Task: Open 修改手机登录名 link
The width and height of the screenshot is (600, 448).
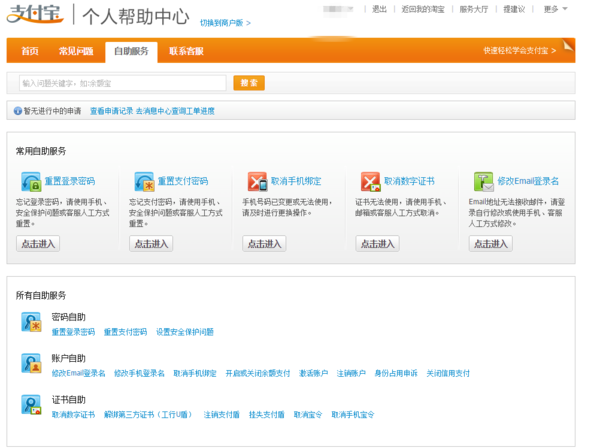Action: [139, 373]
